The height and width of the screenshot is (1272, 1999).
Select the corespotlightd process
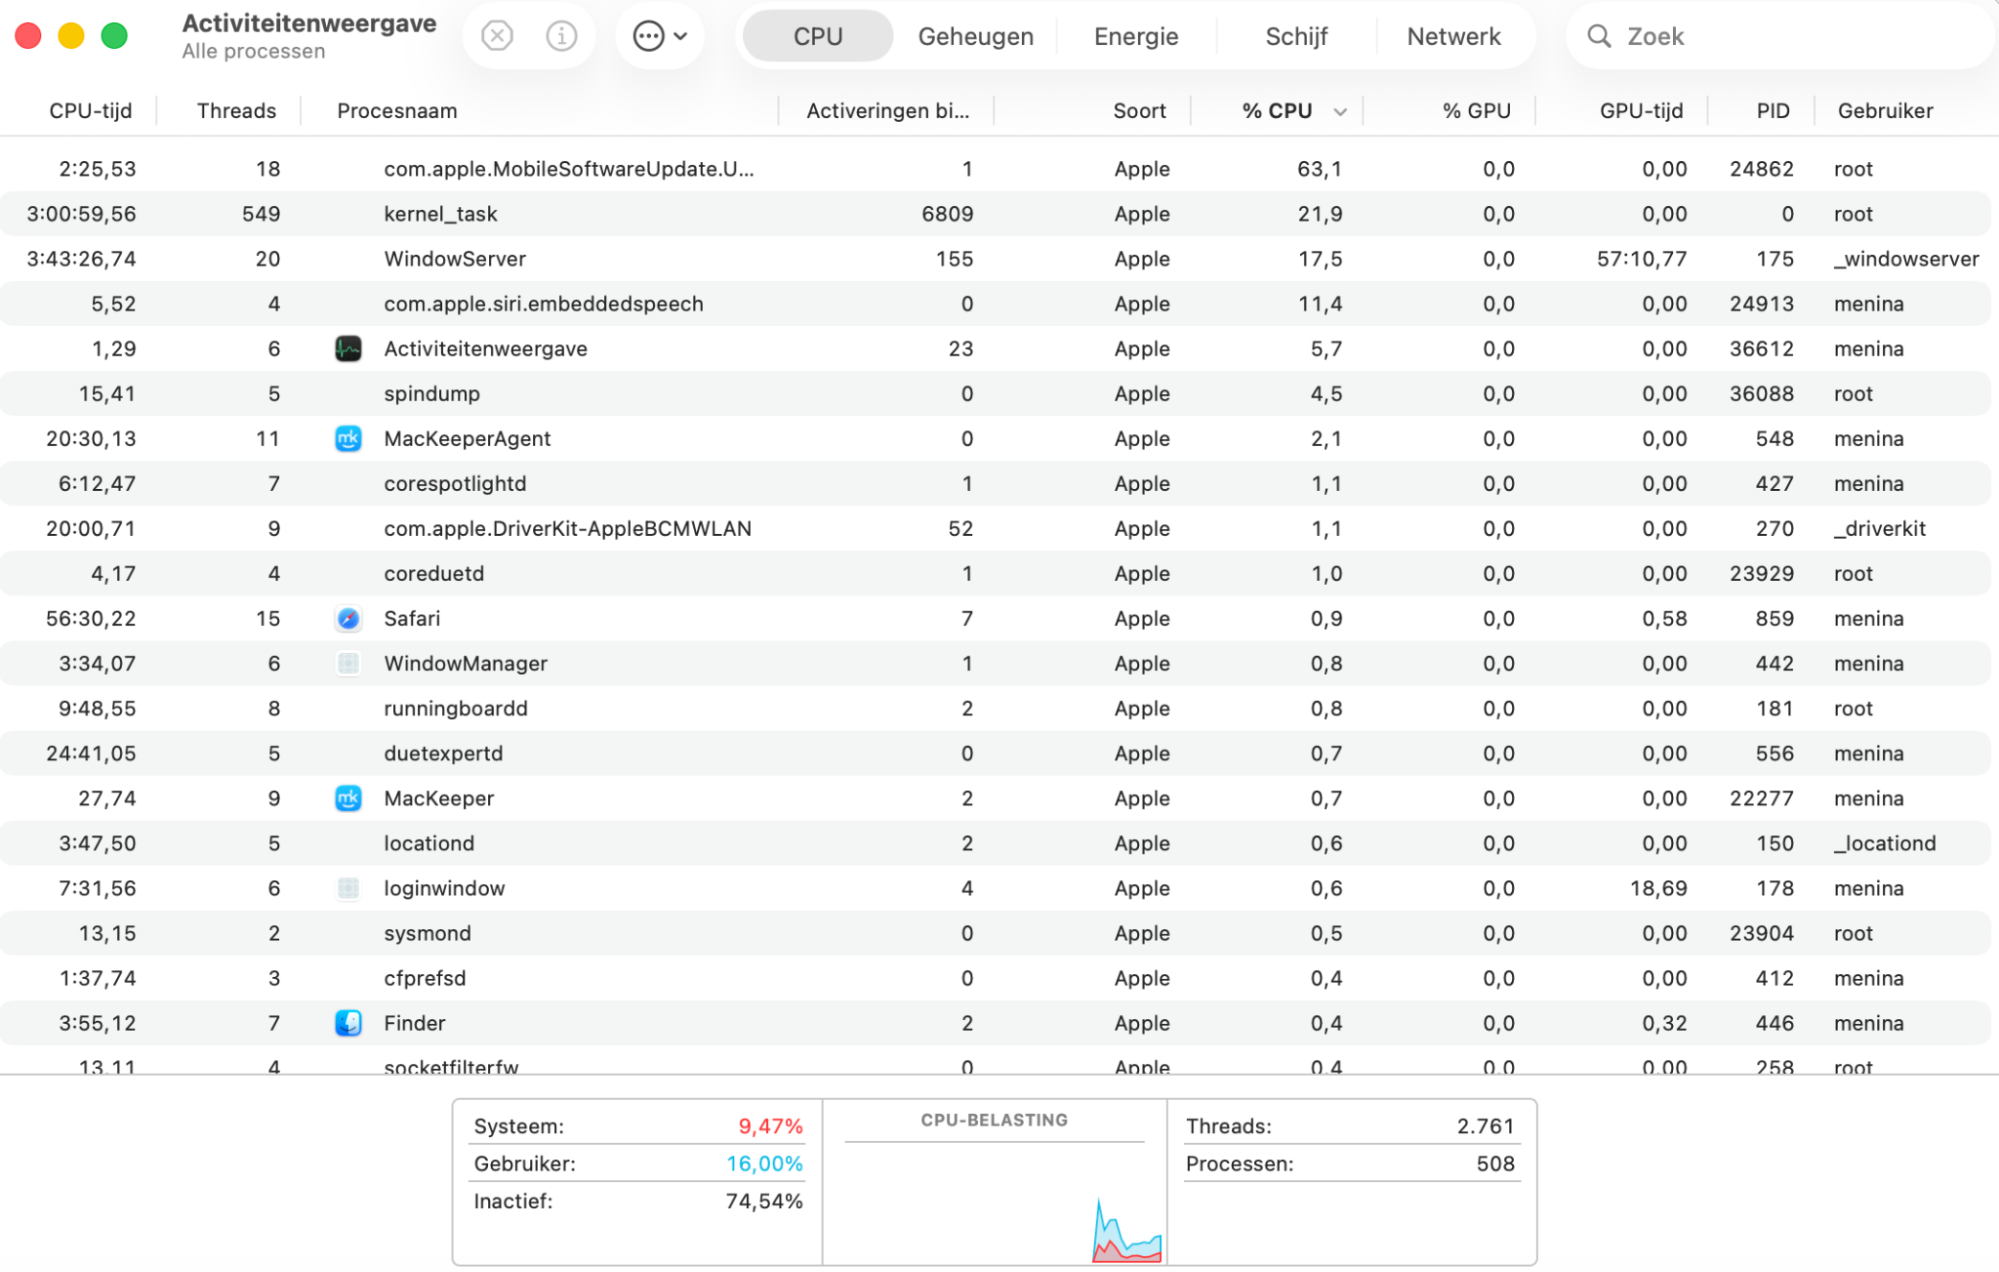[x=455, y=484]
